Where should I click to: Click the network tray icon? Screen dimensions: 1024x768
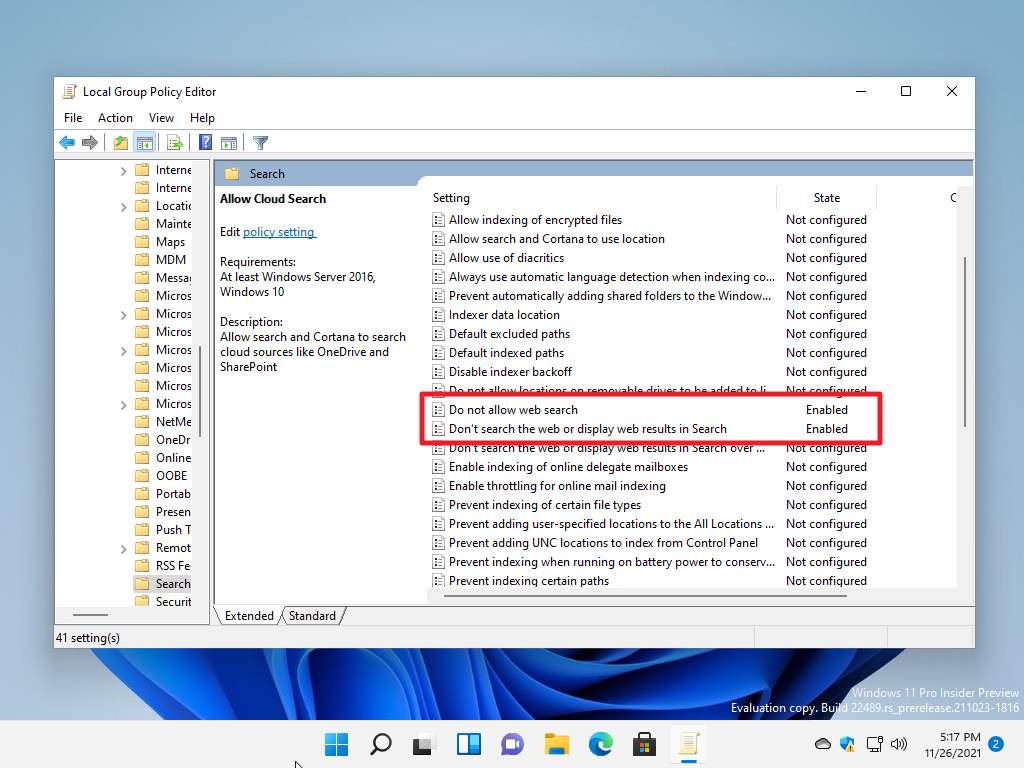pos(874,744)
